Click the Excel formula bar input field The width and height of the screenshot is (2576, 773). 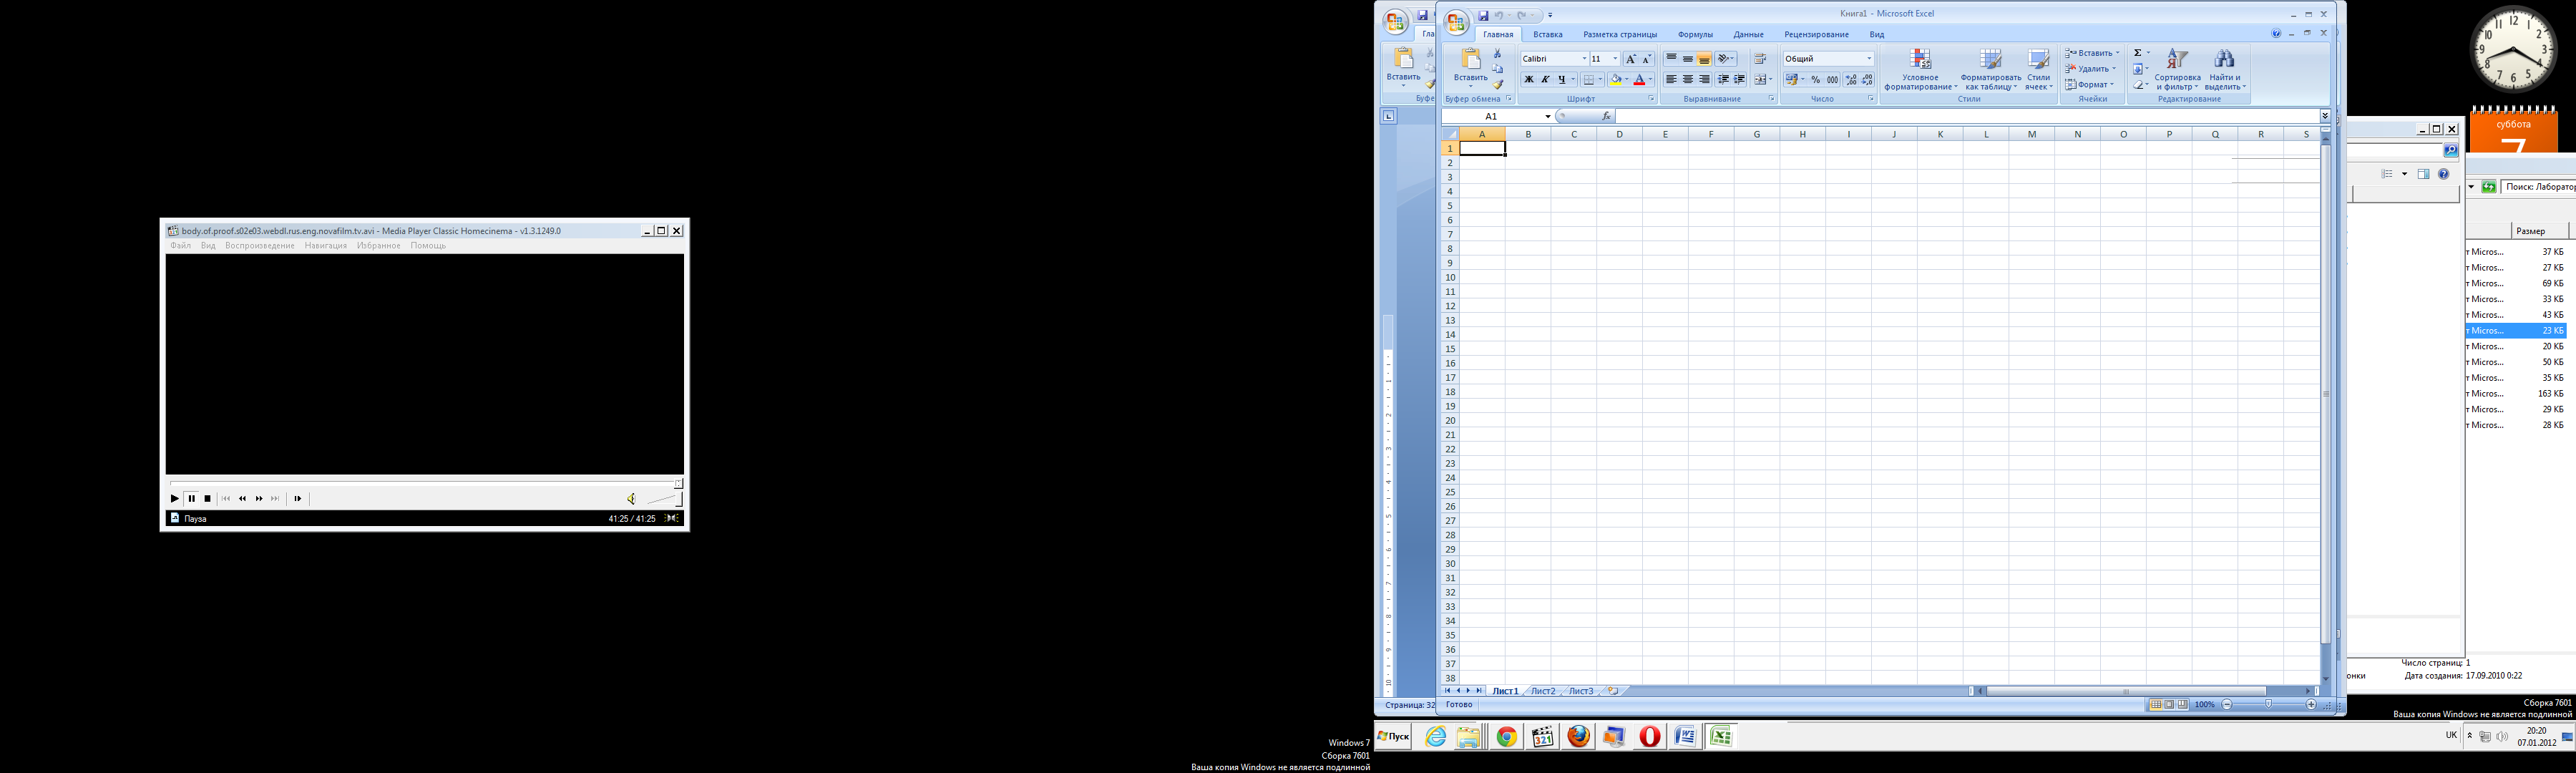pos(1966,117)
